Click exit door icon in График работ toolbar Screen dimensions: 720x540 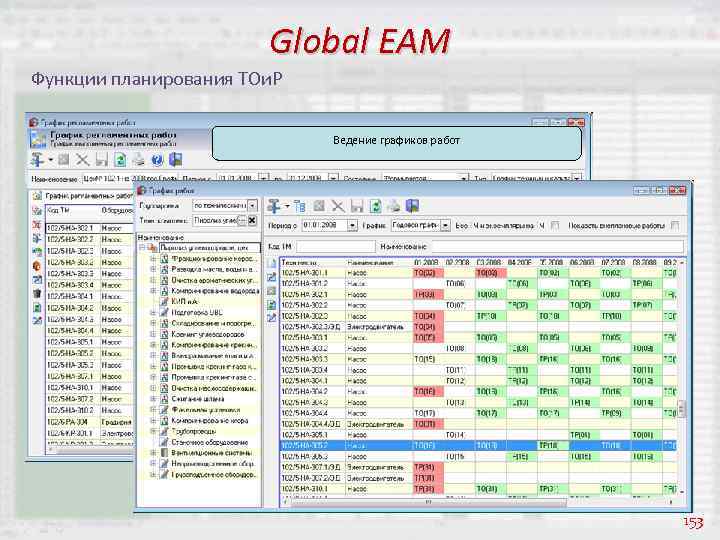click(x=412, y=206)
